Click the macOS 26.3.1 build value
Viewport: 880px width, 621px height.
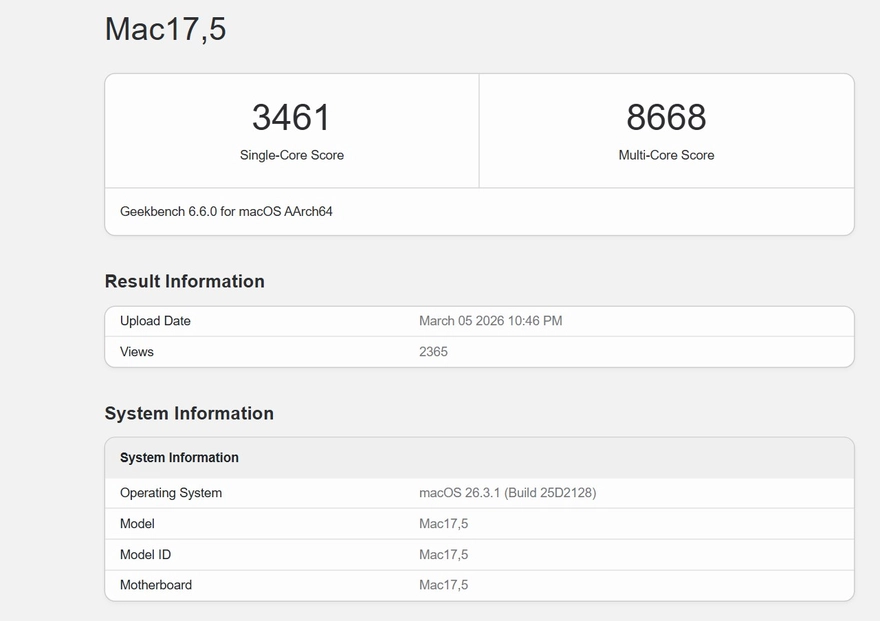pos(507,493)
